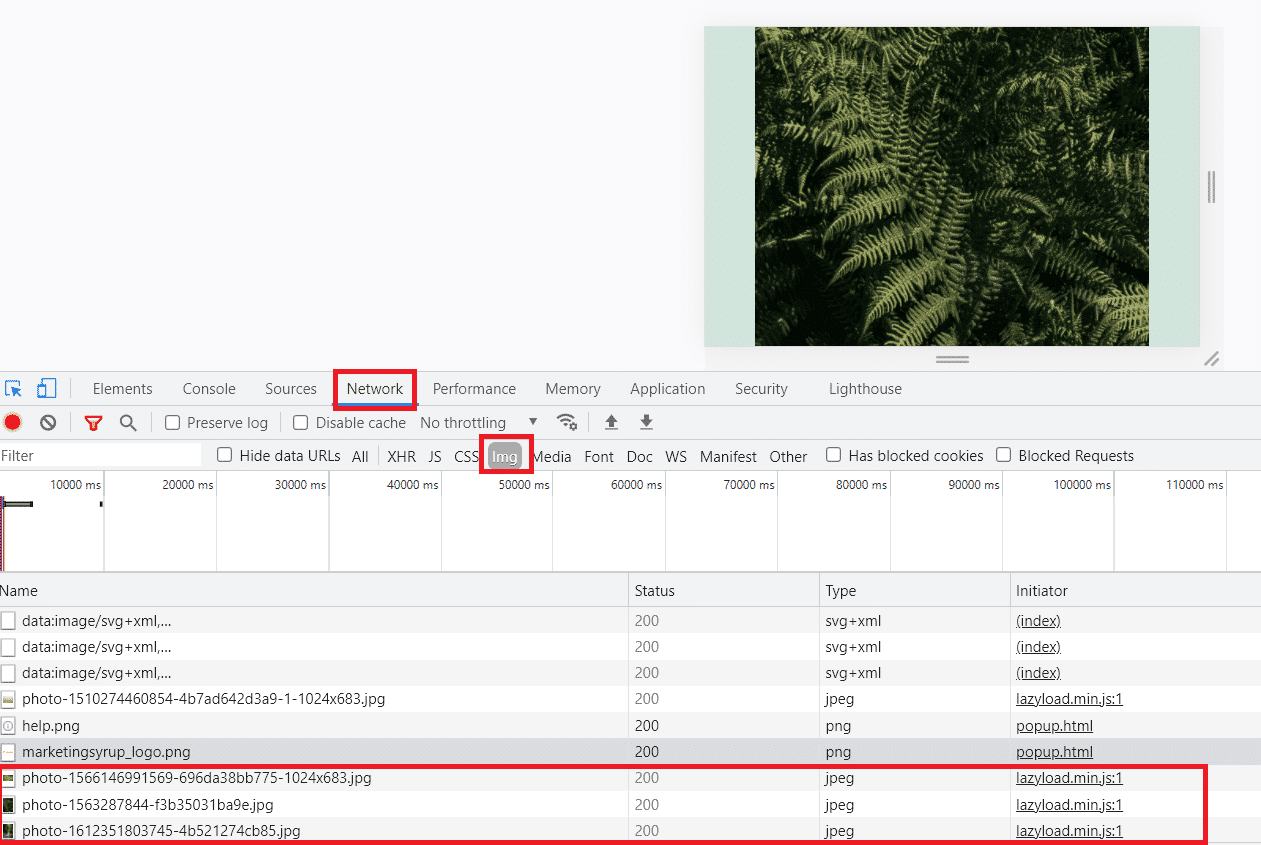Stop recording network log red button
The height and width of the screenshot is (845, 1261).
pos(13,423)
